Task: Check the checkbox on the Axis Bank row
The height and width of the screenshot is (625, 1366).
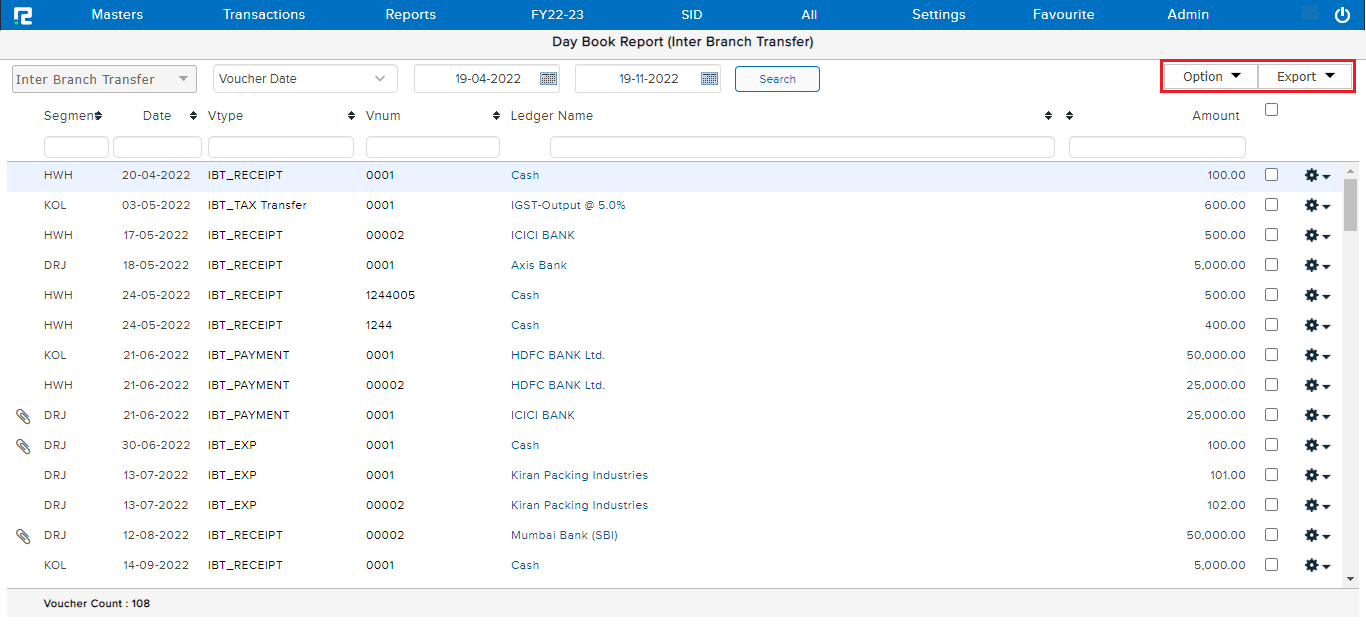Action: coord(1271,265)
